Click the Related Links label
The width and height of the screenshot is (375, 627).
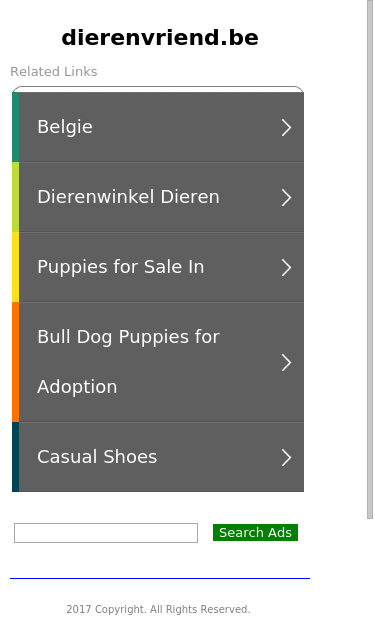click(x=54, y=72)
